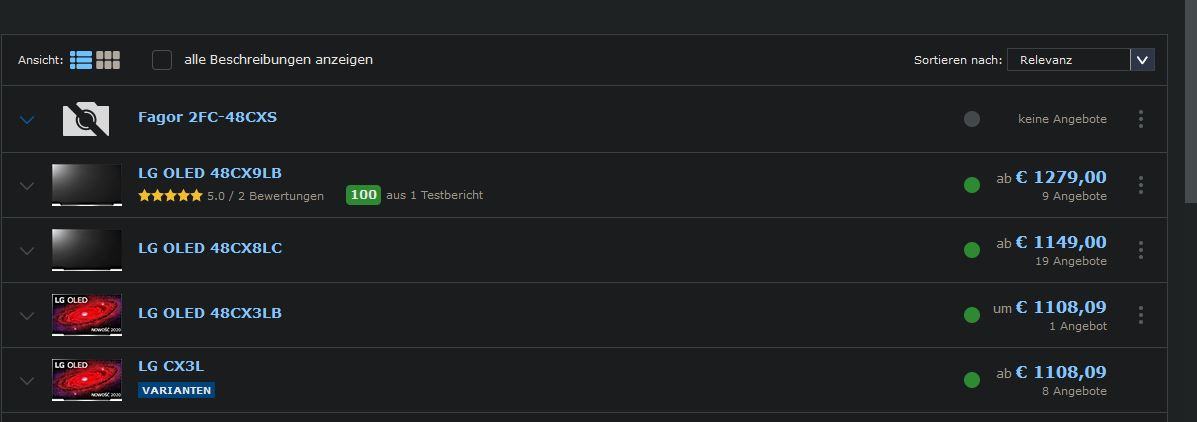Open LG OLED 48CX8LC thumbnail image

coord(87,250)
